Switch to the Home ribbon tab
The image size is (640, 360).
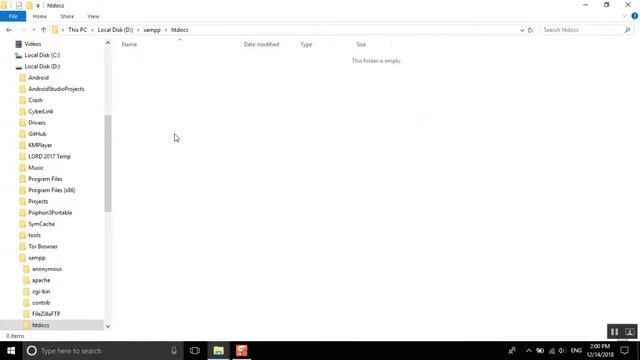click(40, 16)
